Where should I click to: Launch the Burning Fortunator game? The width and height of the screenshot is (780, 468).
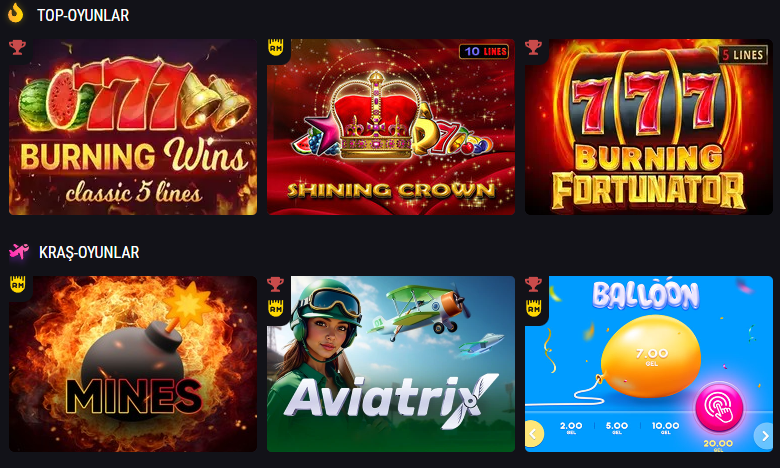click(649, 127)
